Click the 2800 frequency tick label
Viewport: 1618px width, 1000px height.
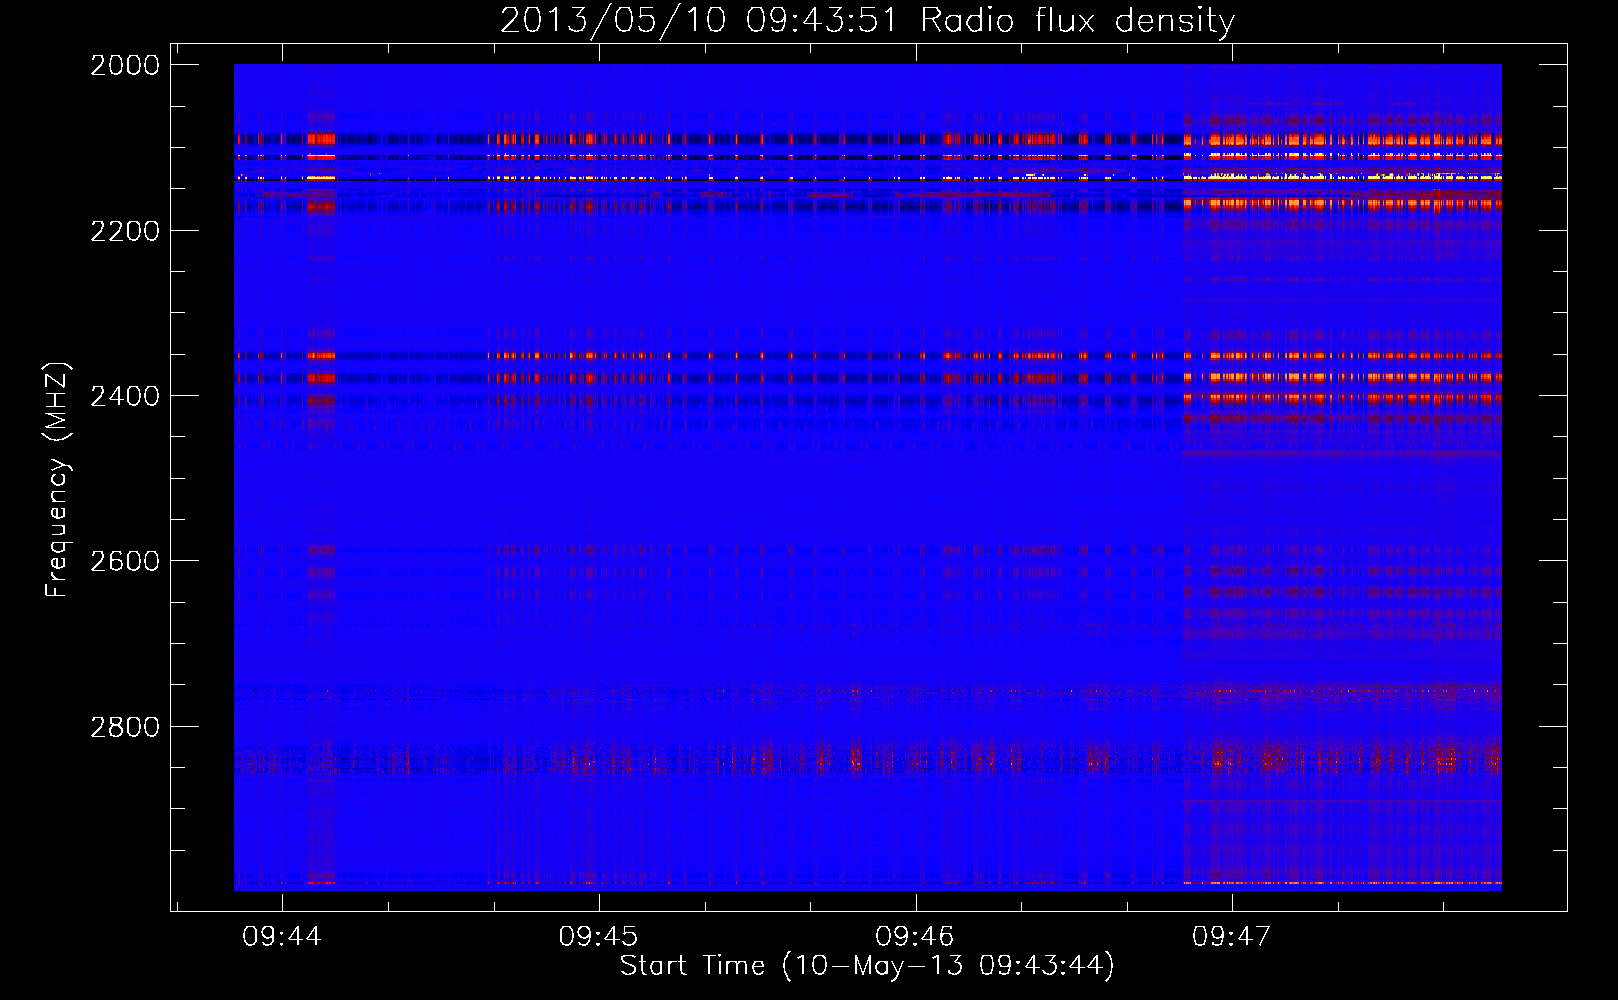click(125, 727)
